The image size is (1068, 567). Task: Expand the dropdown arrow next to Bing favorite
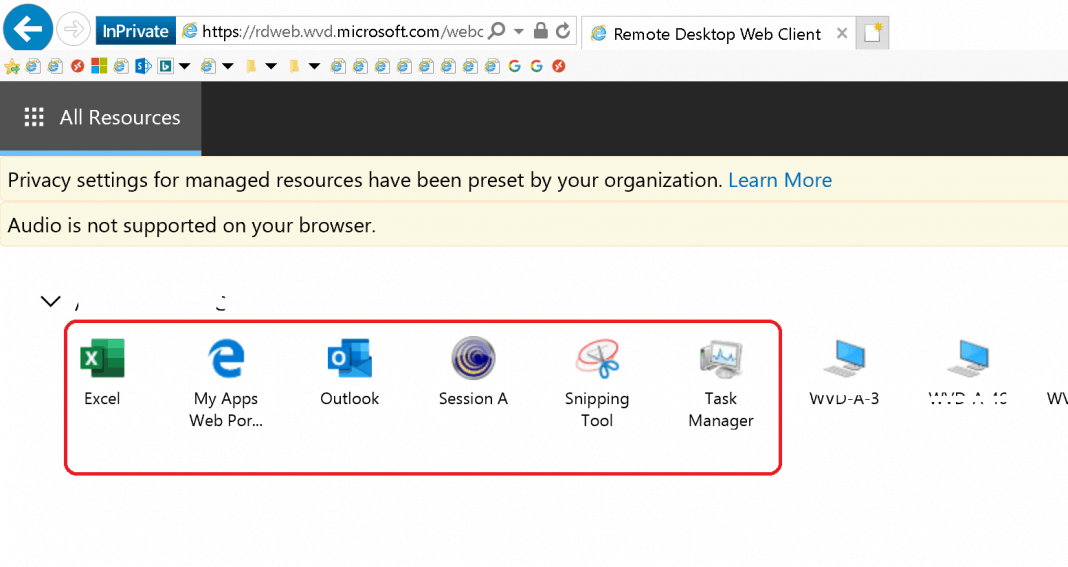185,66
